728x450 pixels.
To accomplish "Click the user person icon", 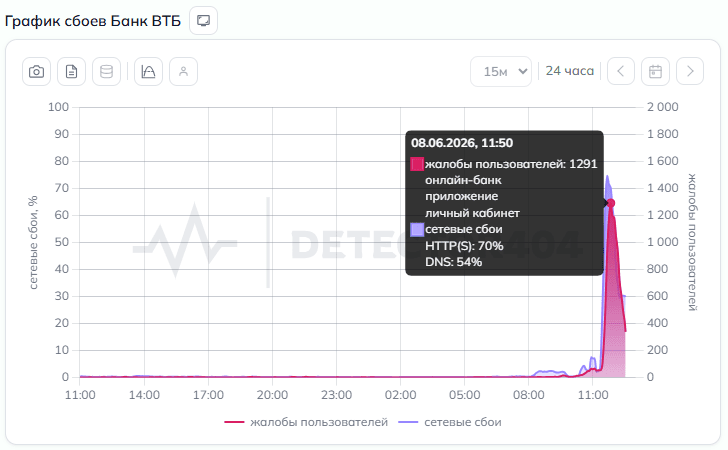I will [183, 72].
